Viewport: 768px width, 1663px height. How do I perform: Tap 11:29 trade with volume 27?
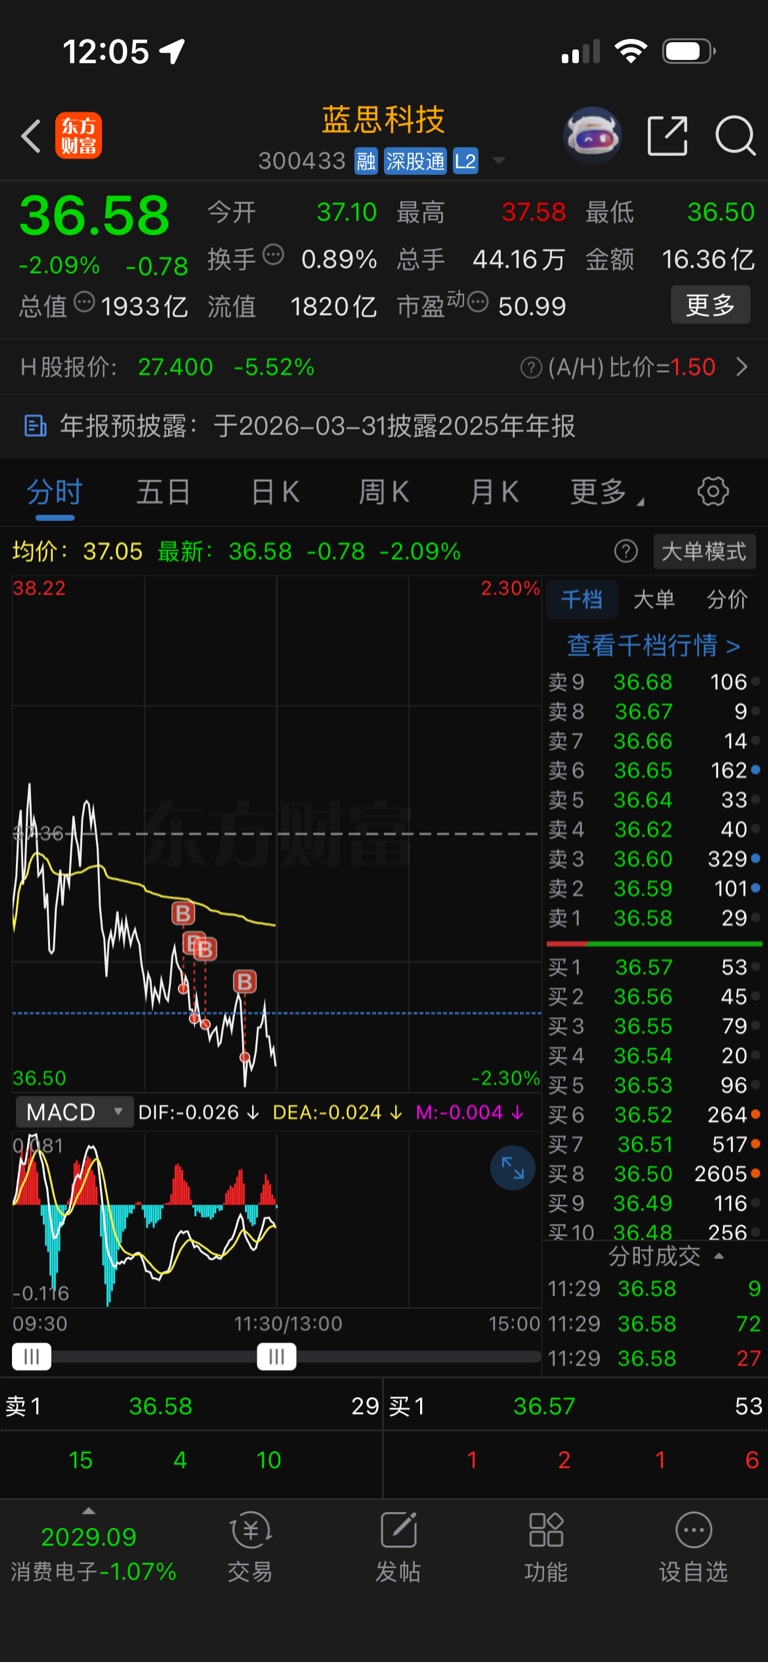click(x=654, y=1358)
